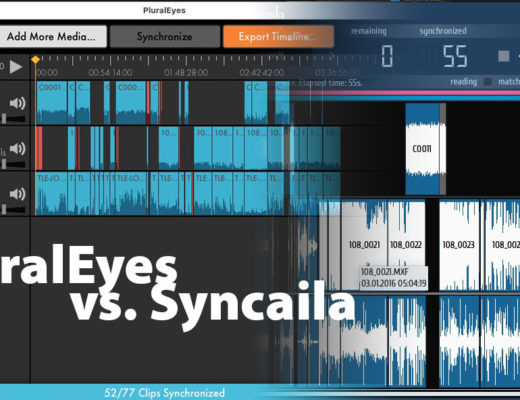Select the 108_0021 clip in Syncaila

[x=364, y=245]
